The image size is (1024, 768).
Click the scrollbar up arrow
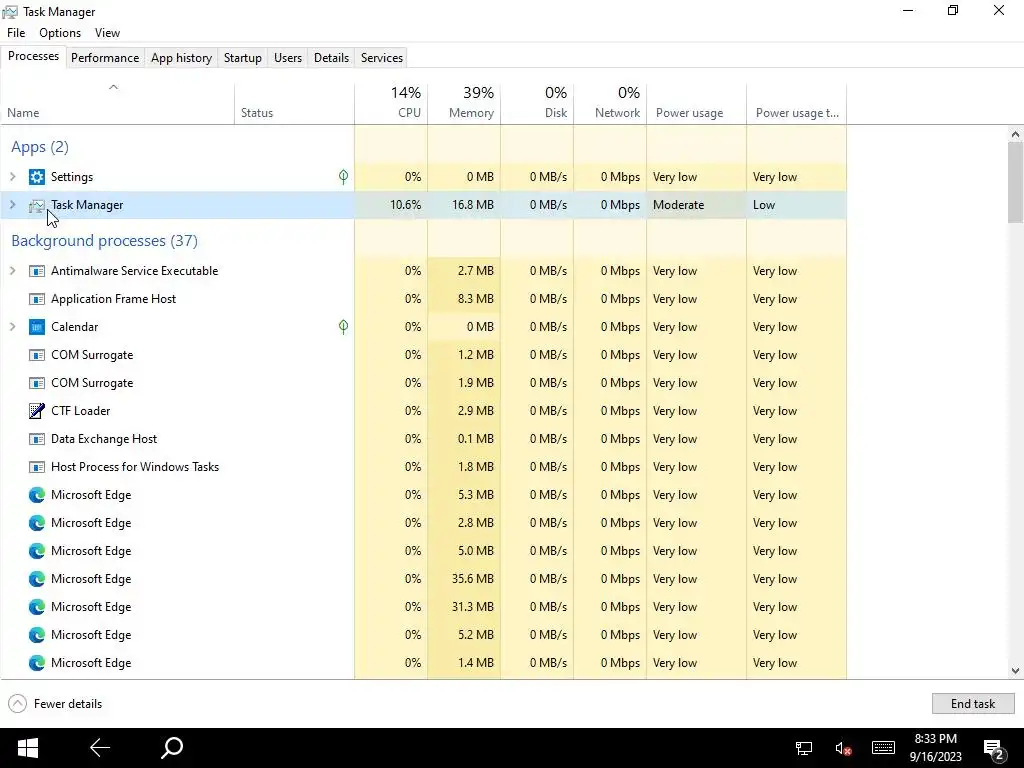1015,134
